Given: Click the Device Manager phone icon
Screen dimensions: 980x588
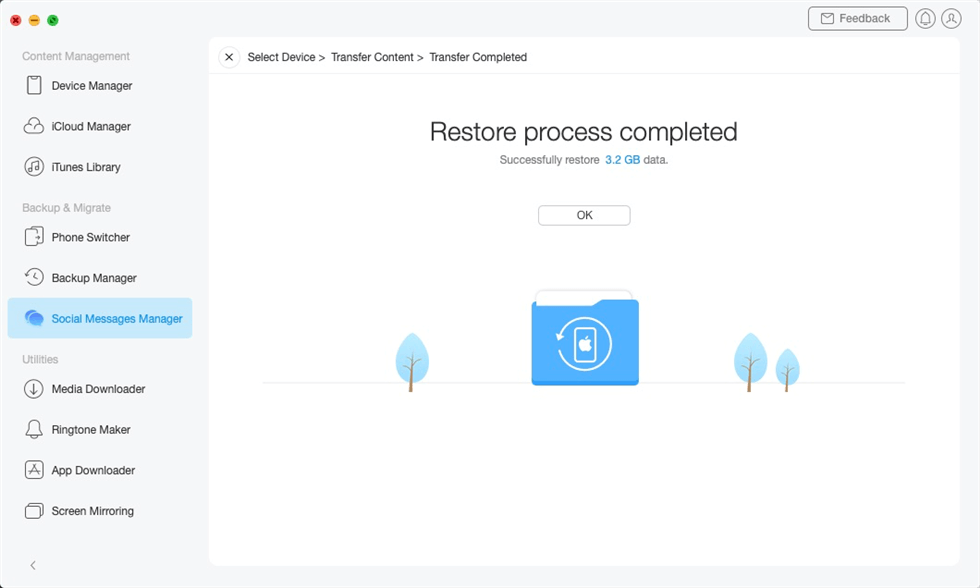Looking at the screenshot, I should 34,86.
